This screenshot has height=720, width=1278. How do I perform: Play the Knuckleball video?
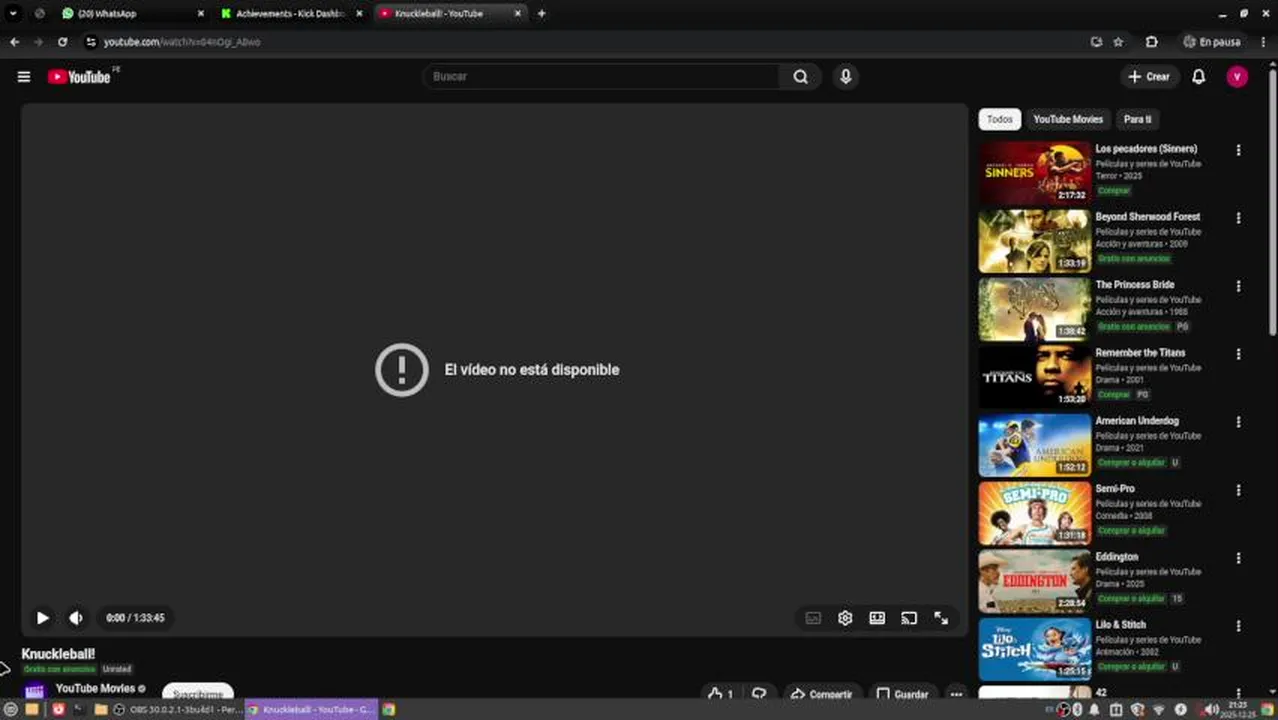pyautogui.click(x=42, y=618)
